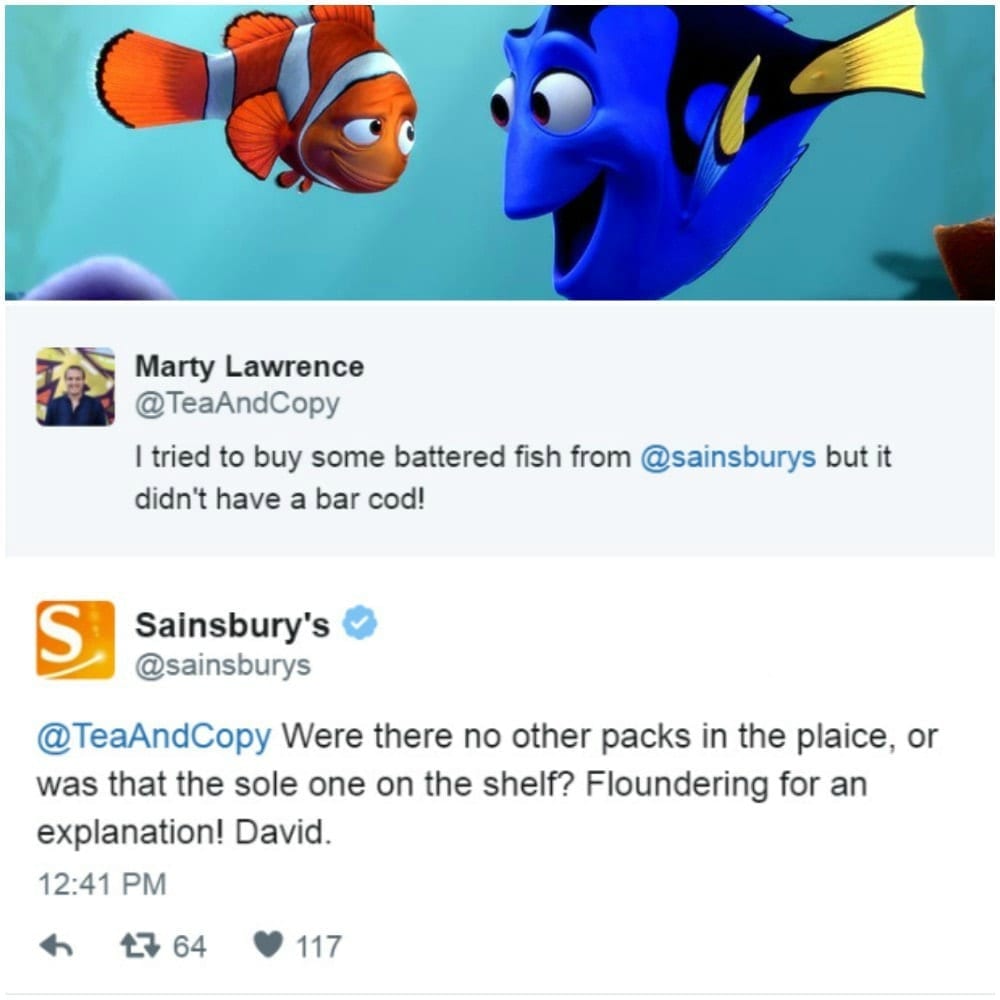
Task: Open Marty Lawrence's profile photo
Action: (x=75, y=386)
